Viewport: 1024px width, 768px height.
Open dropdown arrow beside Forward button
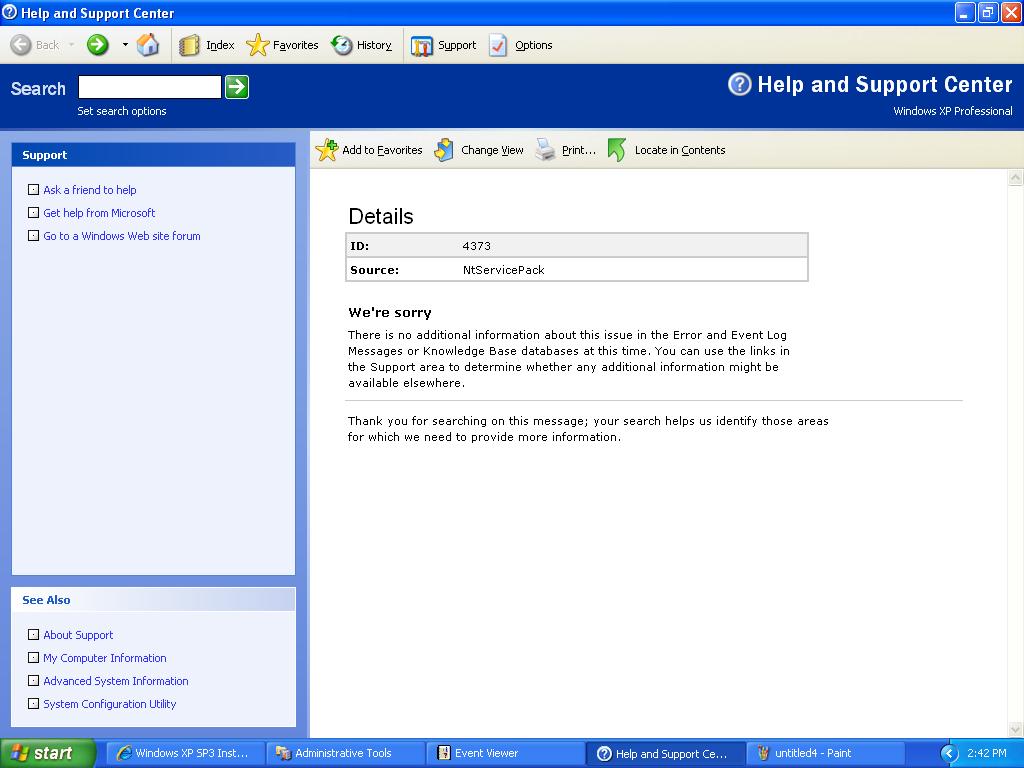(x=125, y=45)
